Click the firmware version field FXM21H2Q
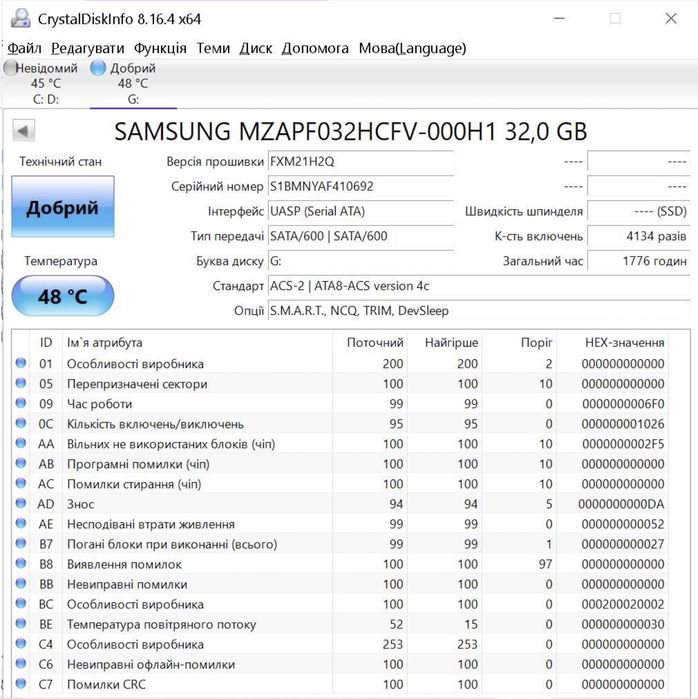The width and height of the screenshot is (698, 699). pos(361,161)
